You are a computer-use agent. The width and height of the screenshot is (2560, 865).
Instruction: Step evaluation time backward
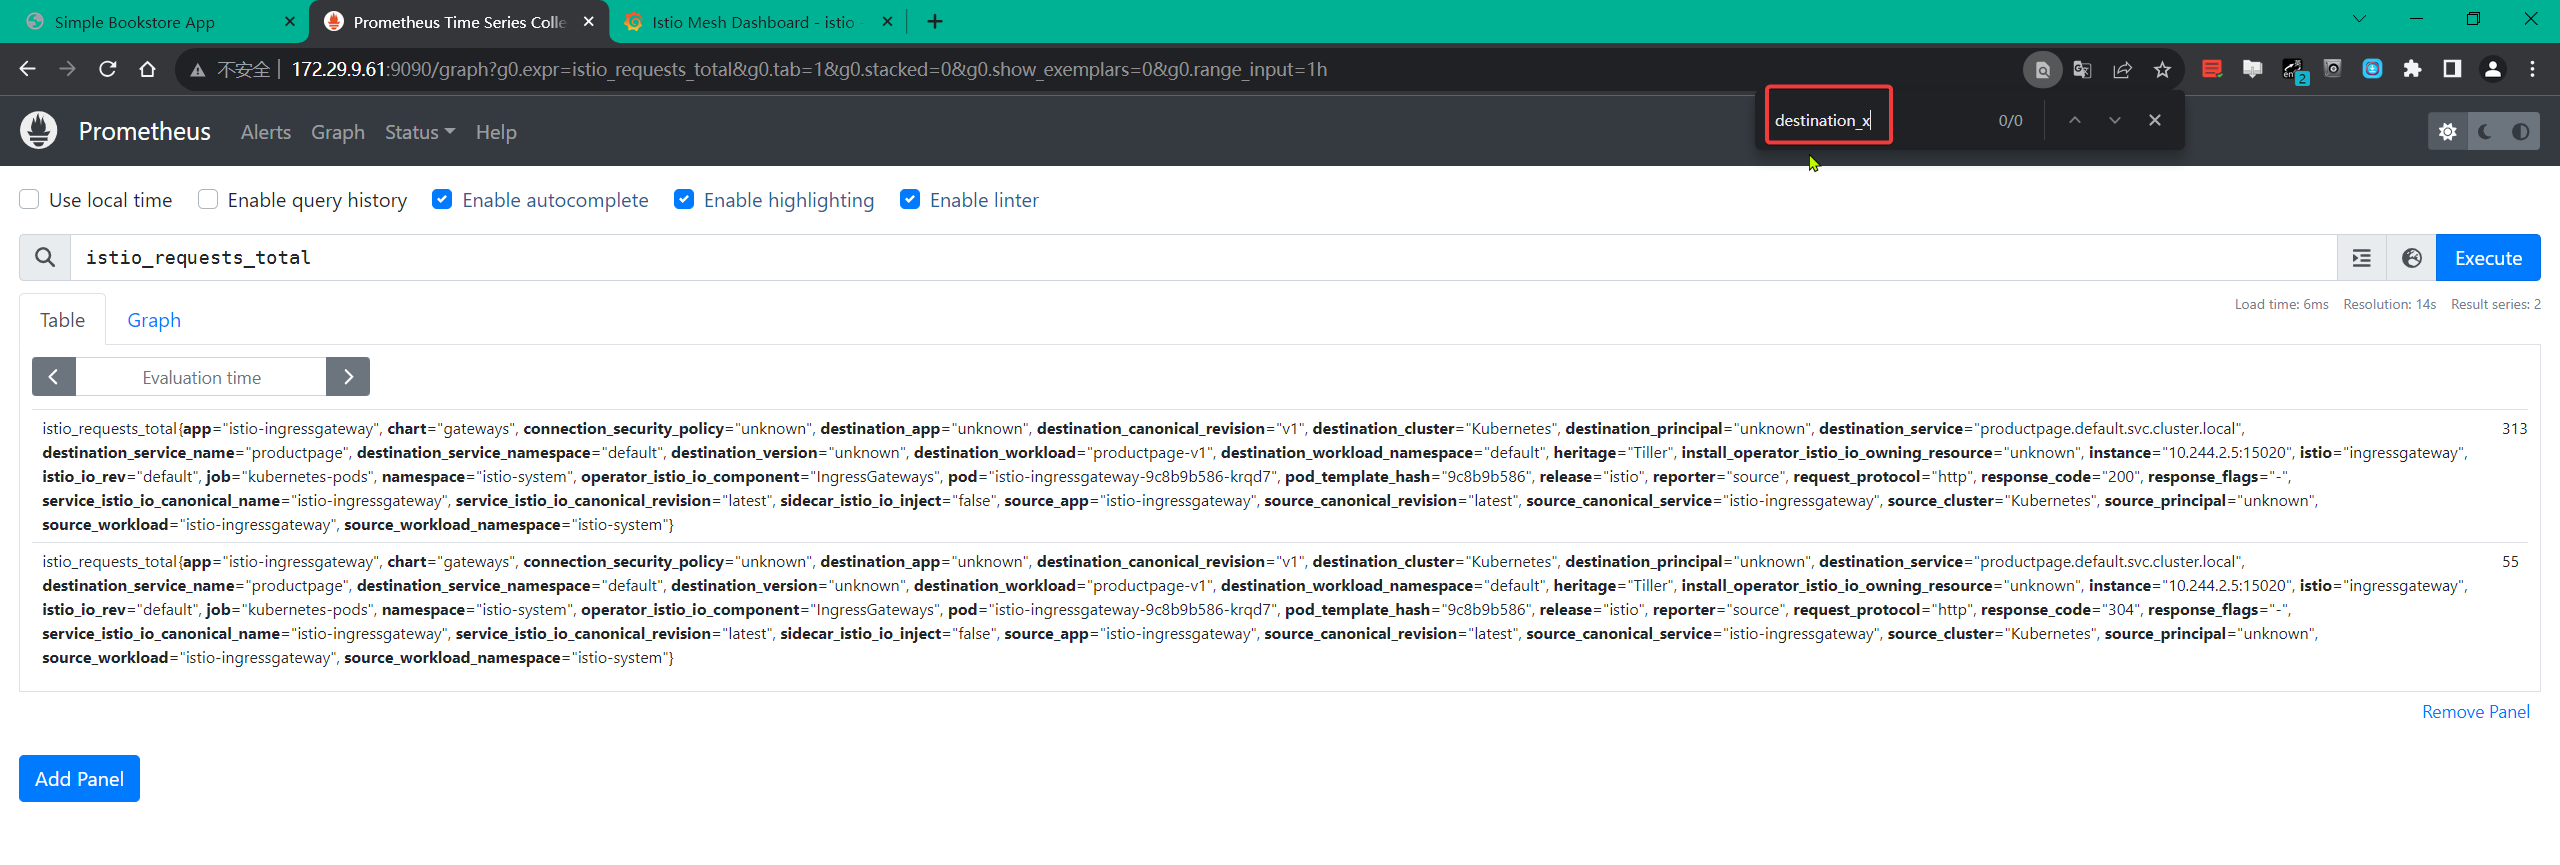click(x=54, y=377)
